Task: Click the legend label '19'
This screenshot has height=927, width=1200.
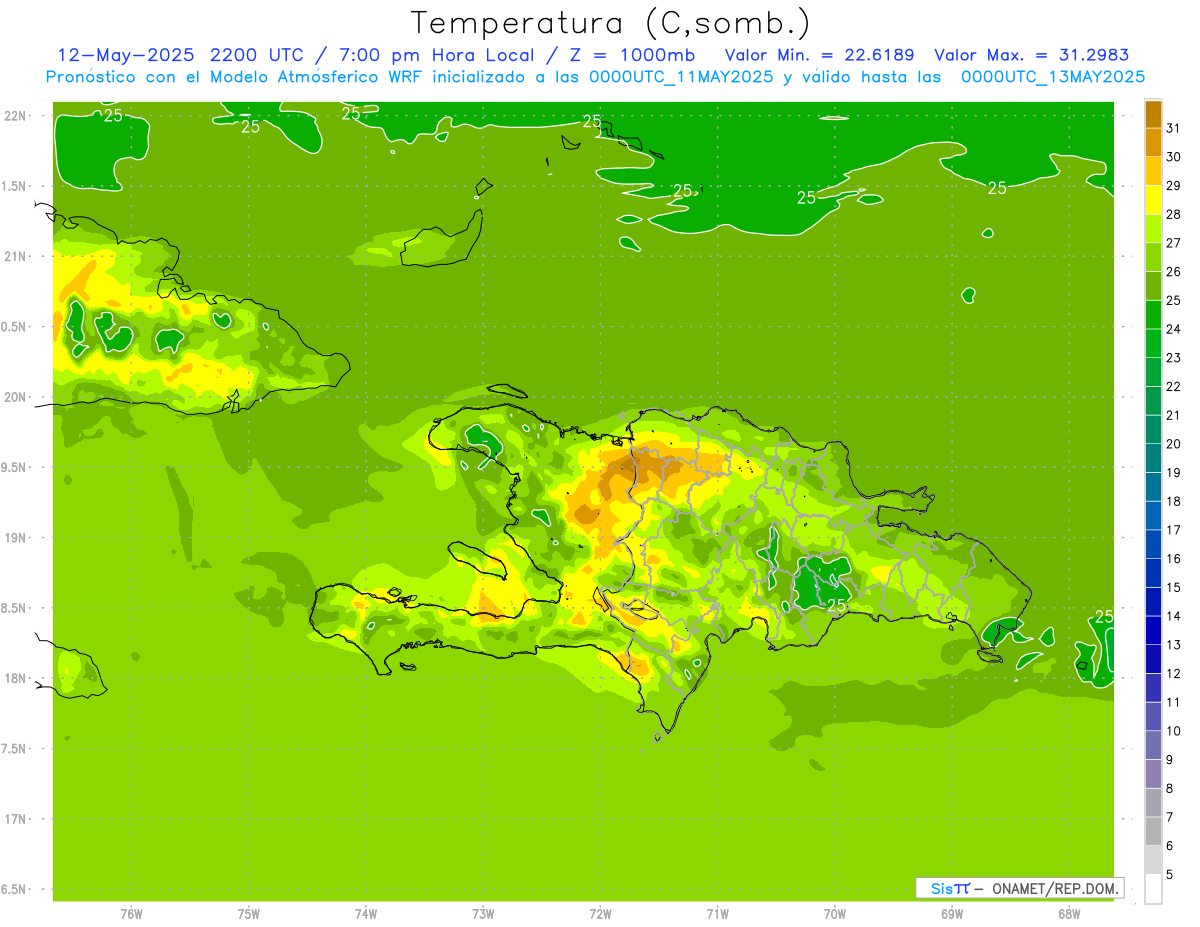Action: (1174, 472)
